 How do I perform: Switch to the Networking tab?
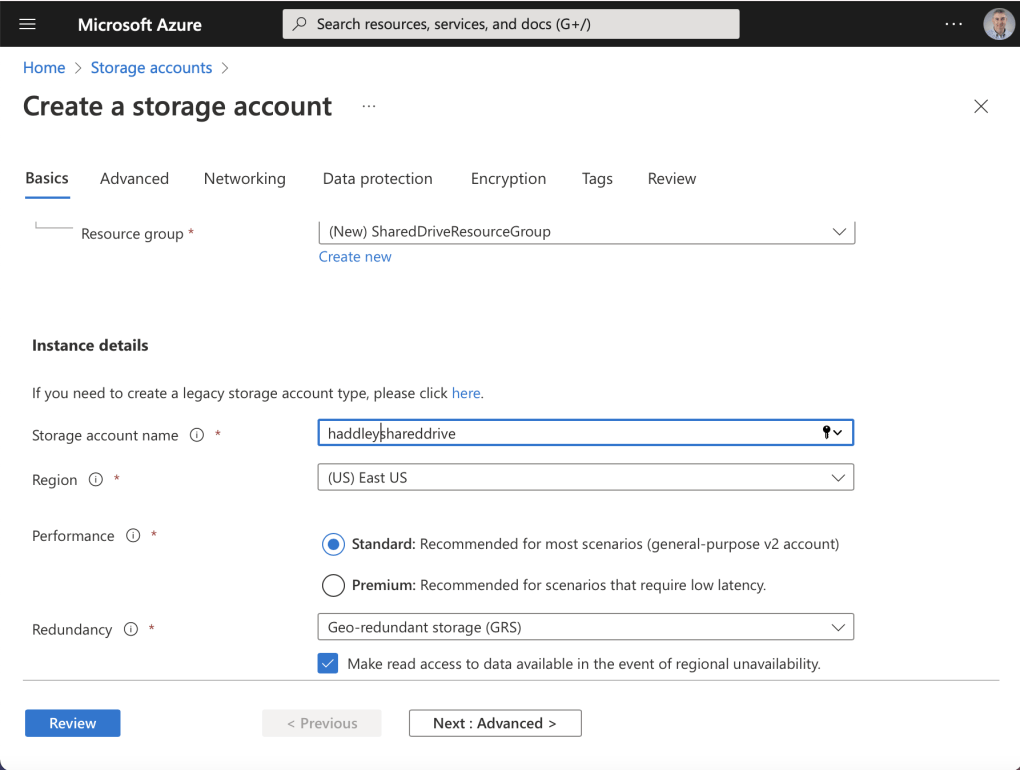tap(244, 179)
